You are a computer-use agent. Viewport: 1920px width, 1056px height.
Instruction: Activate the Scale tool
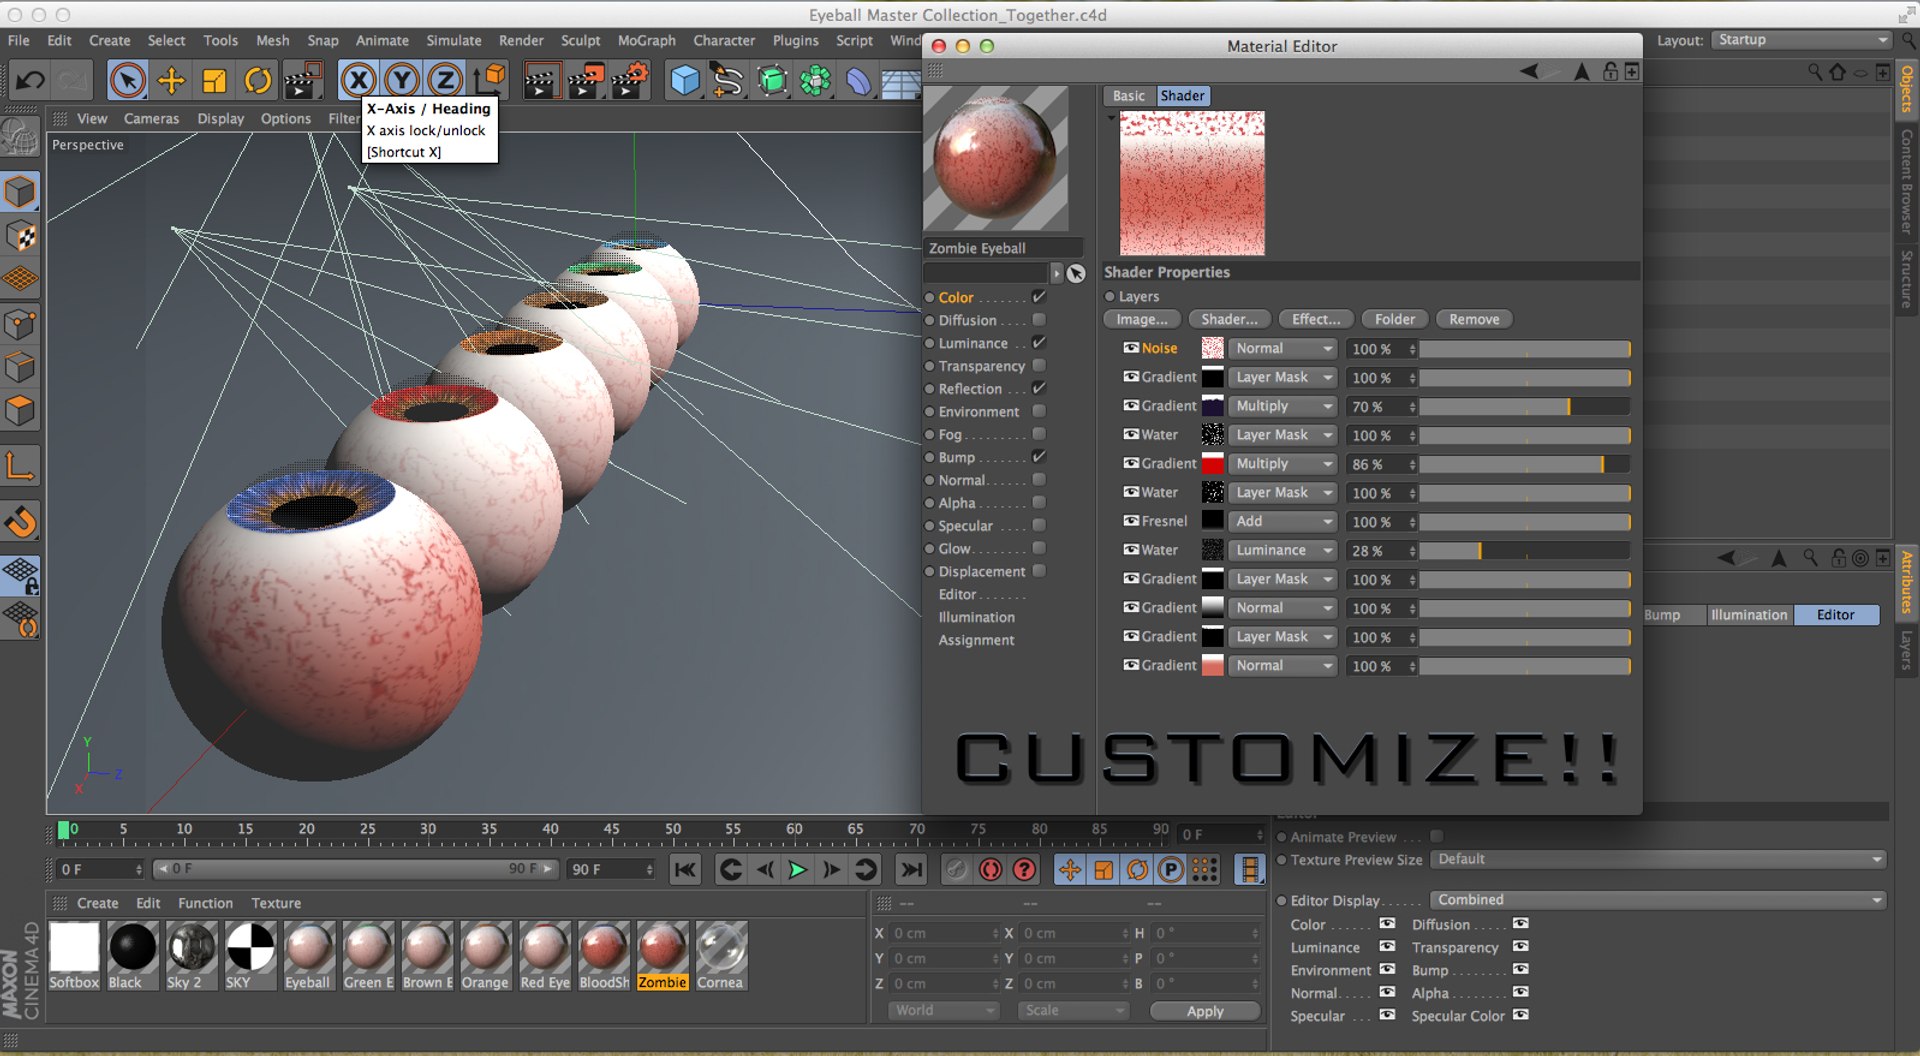pyautogui.click(x=214, y=80)
